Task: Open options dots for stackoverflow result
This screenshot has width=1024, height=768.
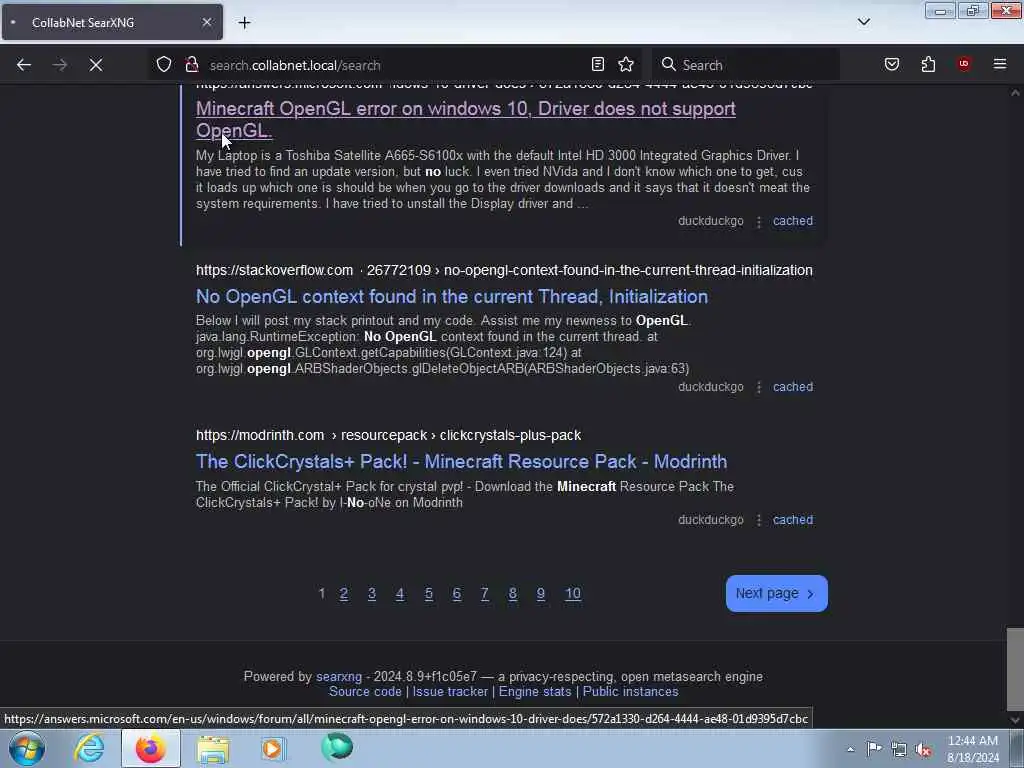Action: pyautogui.click(x=759, y=387)
